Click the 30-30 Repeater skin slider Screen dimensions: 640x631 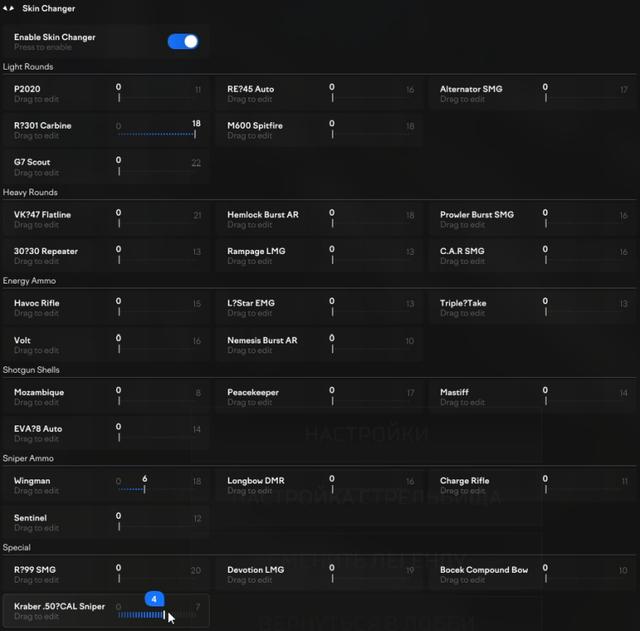(x=158, y=260)
